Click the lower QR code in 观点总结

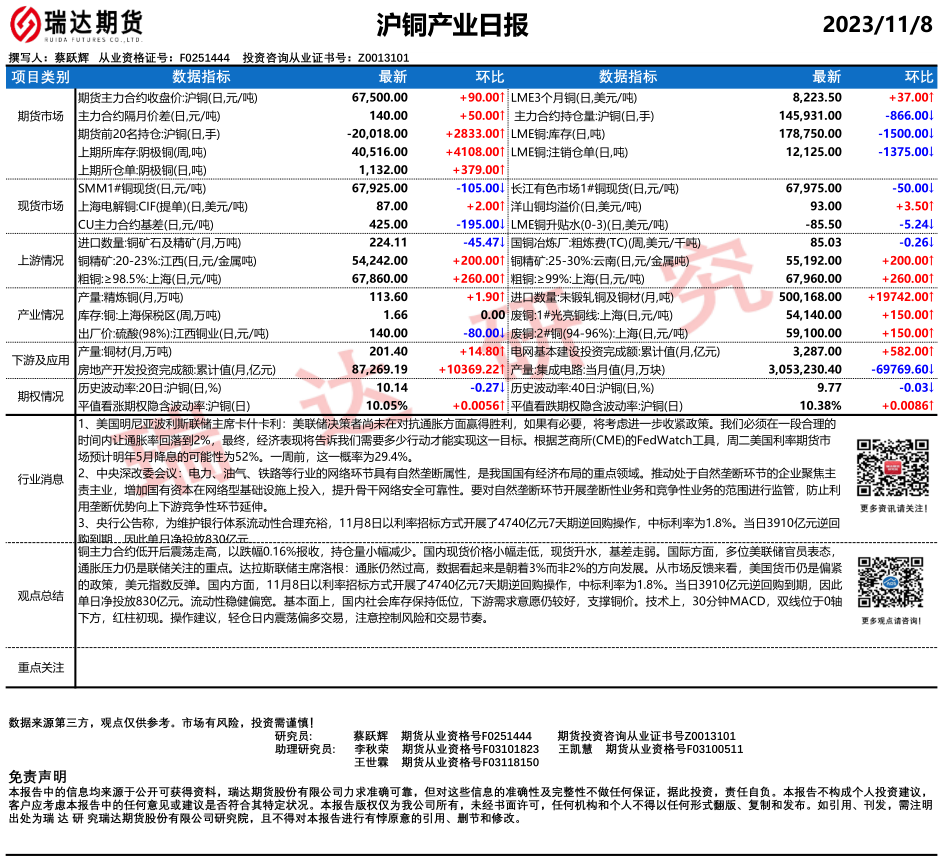(887, 583)
